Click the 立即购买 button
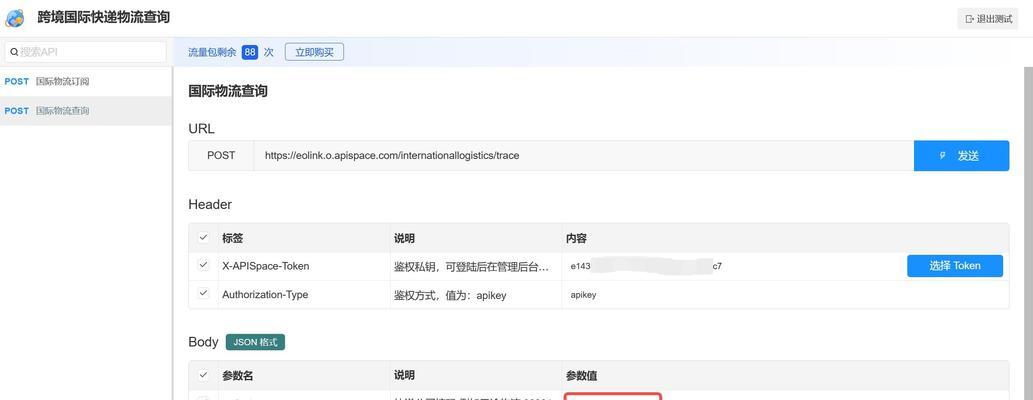 coord(314,52)
